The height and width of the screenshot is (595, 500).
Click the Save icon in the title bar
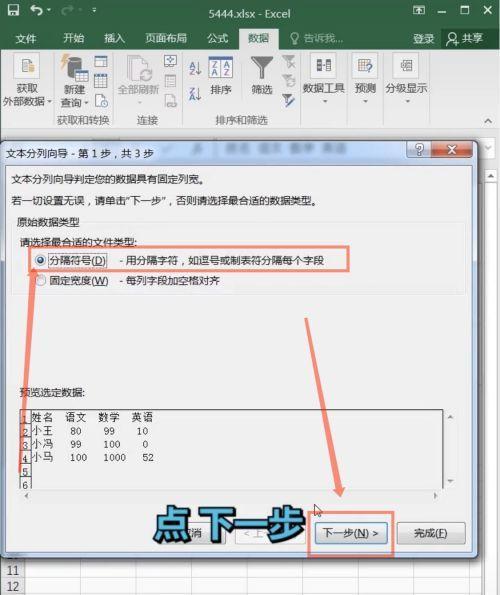click(14, 10)
